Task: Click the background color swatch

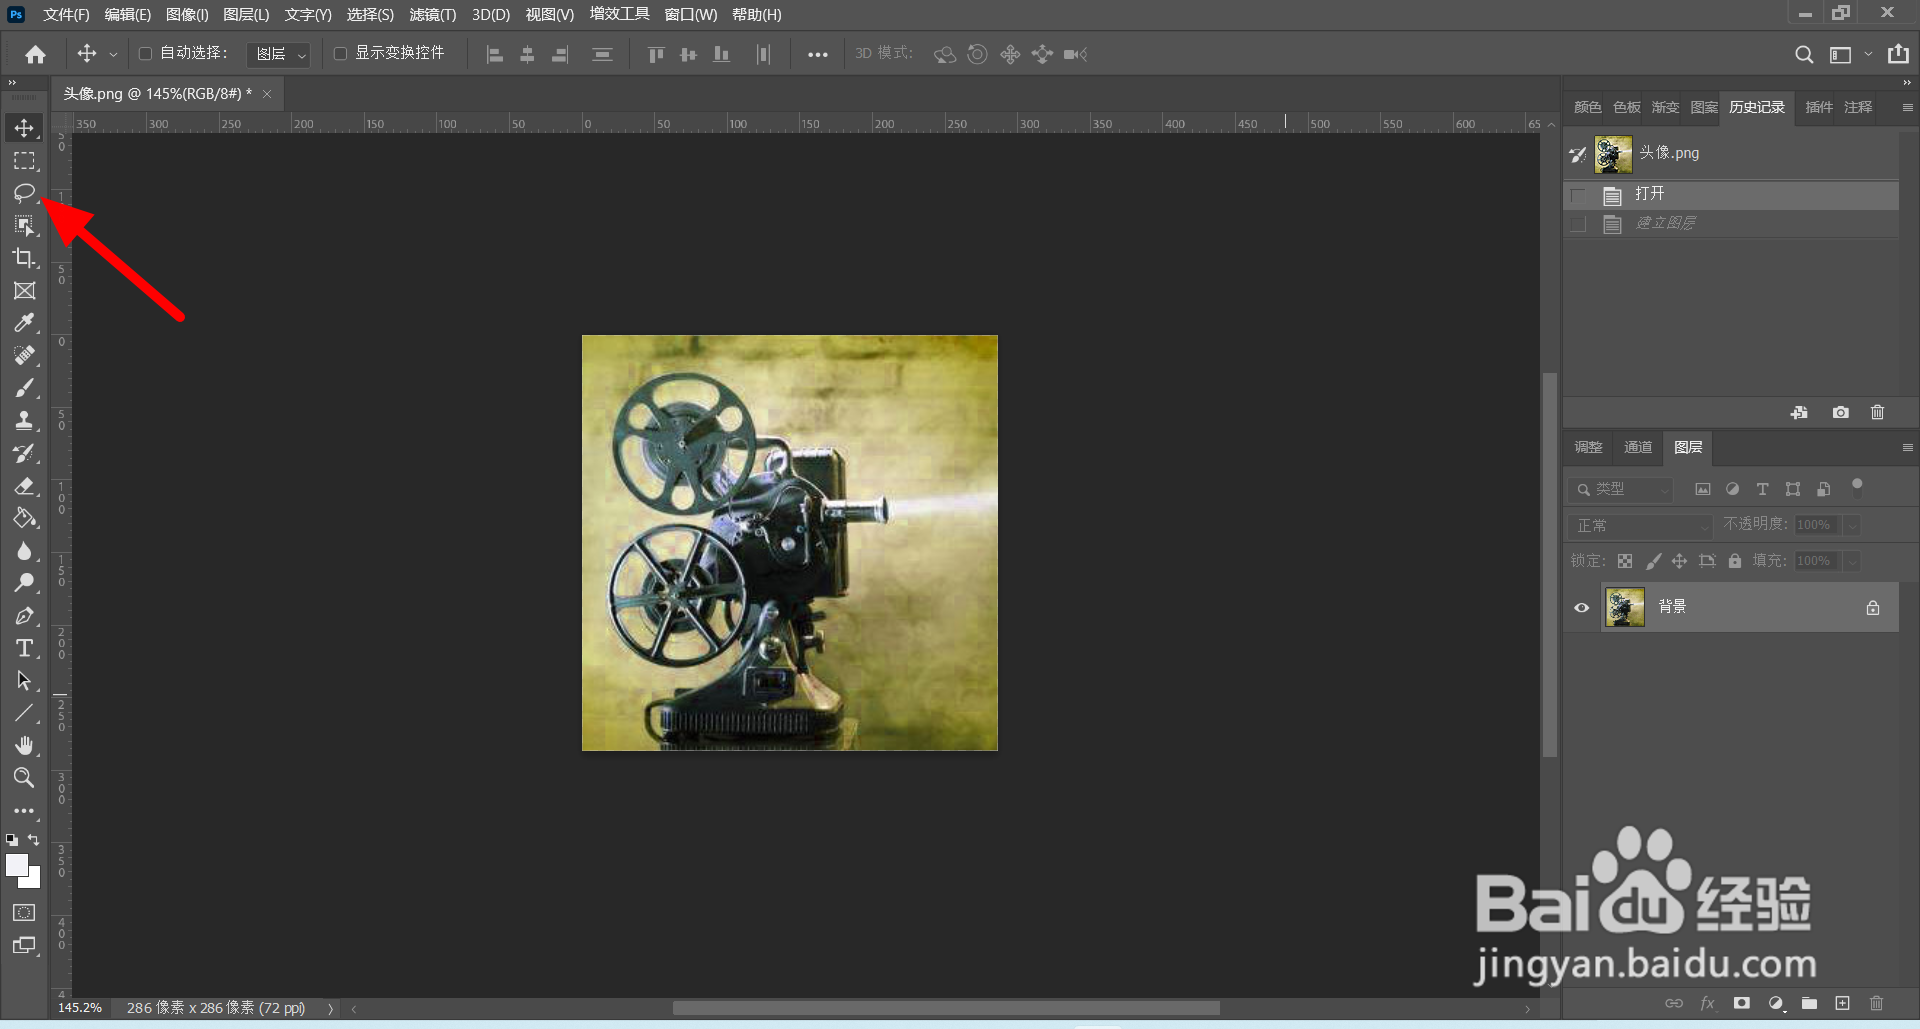Action: (34, 881)
